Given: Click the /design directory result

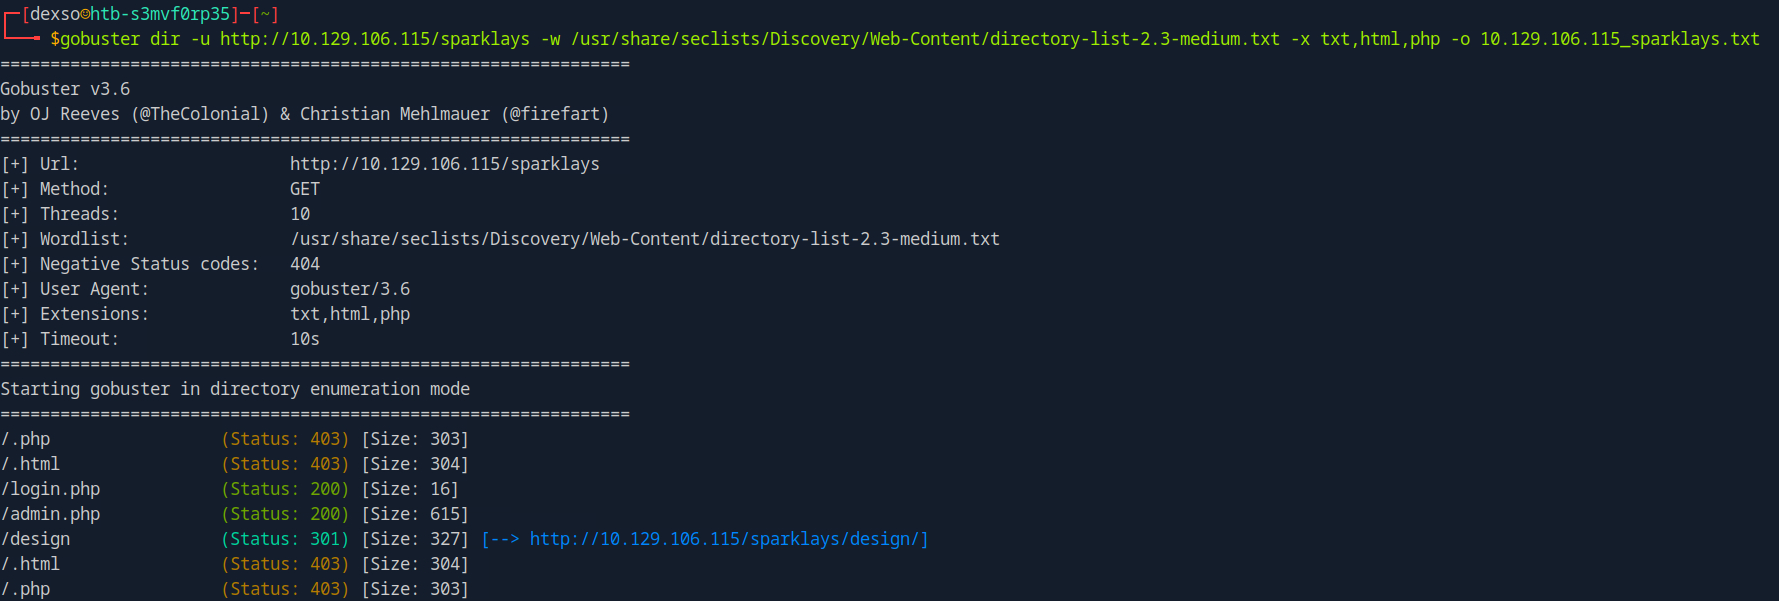Looking at the screenshot, I should click(36, 539).
